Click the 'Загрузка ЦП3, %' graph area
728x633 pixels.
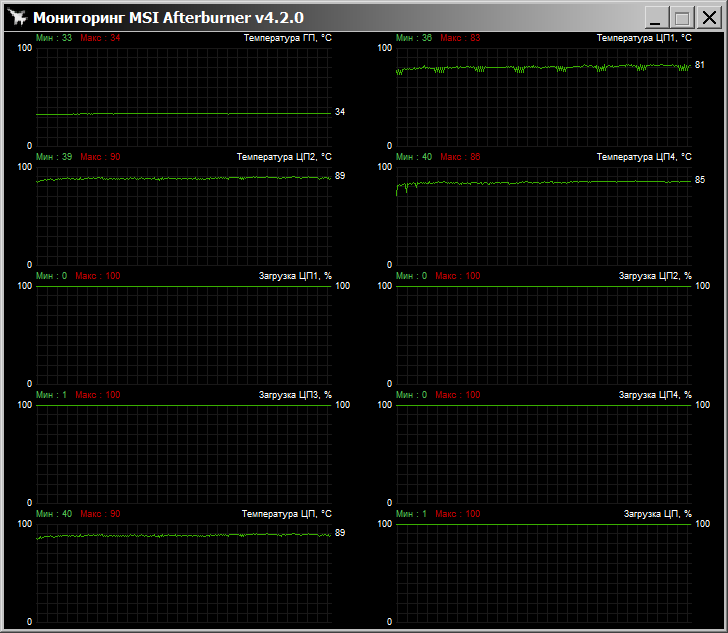(x=183, y=454)
